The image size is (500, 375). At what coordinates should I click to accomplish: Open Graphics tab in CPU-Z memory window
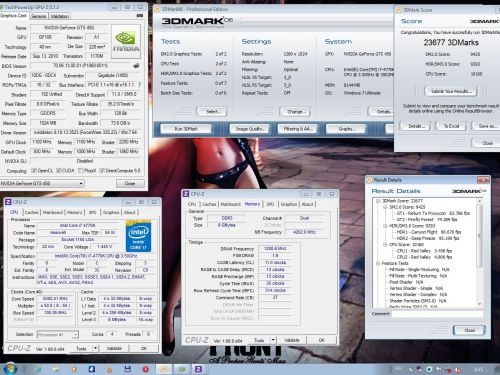tap(289, 204)
